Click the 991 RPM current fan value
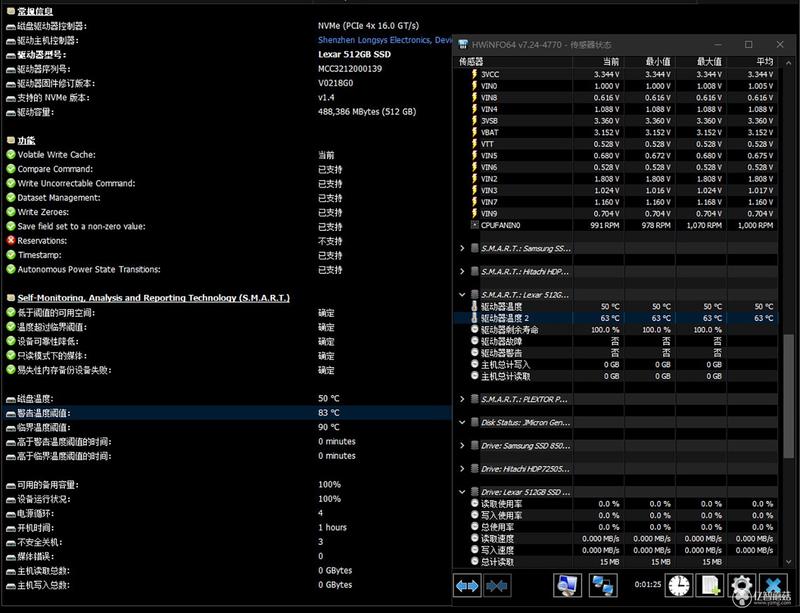800x613 pixels. pos(605,225)
